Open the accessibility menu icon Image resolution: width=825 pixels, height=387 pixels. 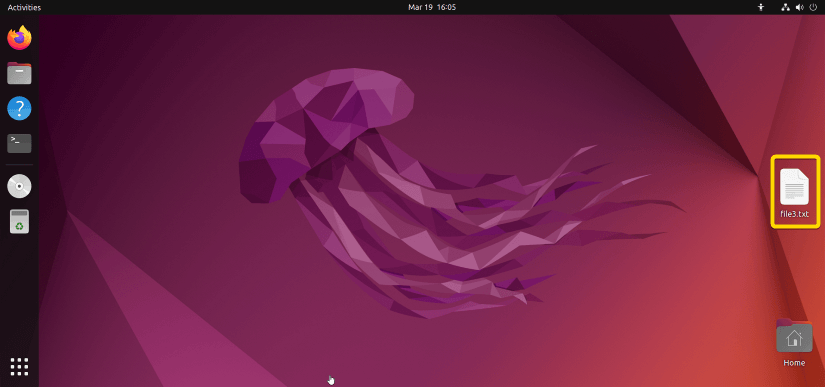click(760, 7)
